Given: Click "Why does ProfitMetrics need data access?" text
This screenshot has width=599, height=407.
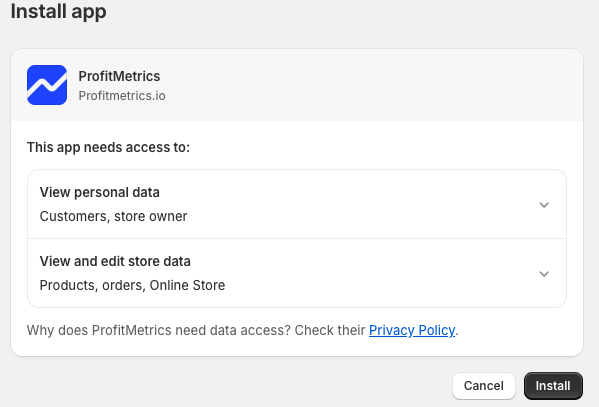Looking at the screenshot, I should point(159,330).
